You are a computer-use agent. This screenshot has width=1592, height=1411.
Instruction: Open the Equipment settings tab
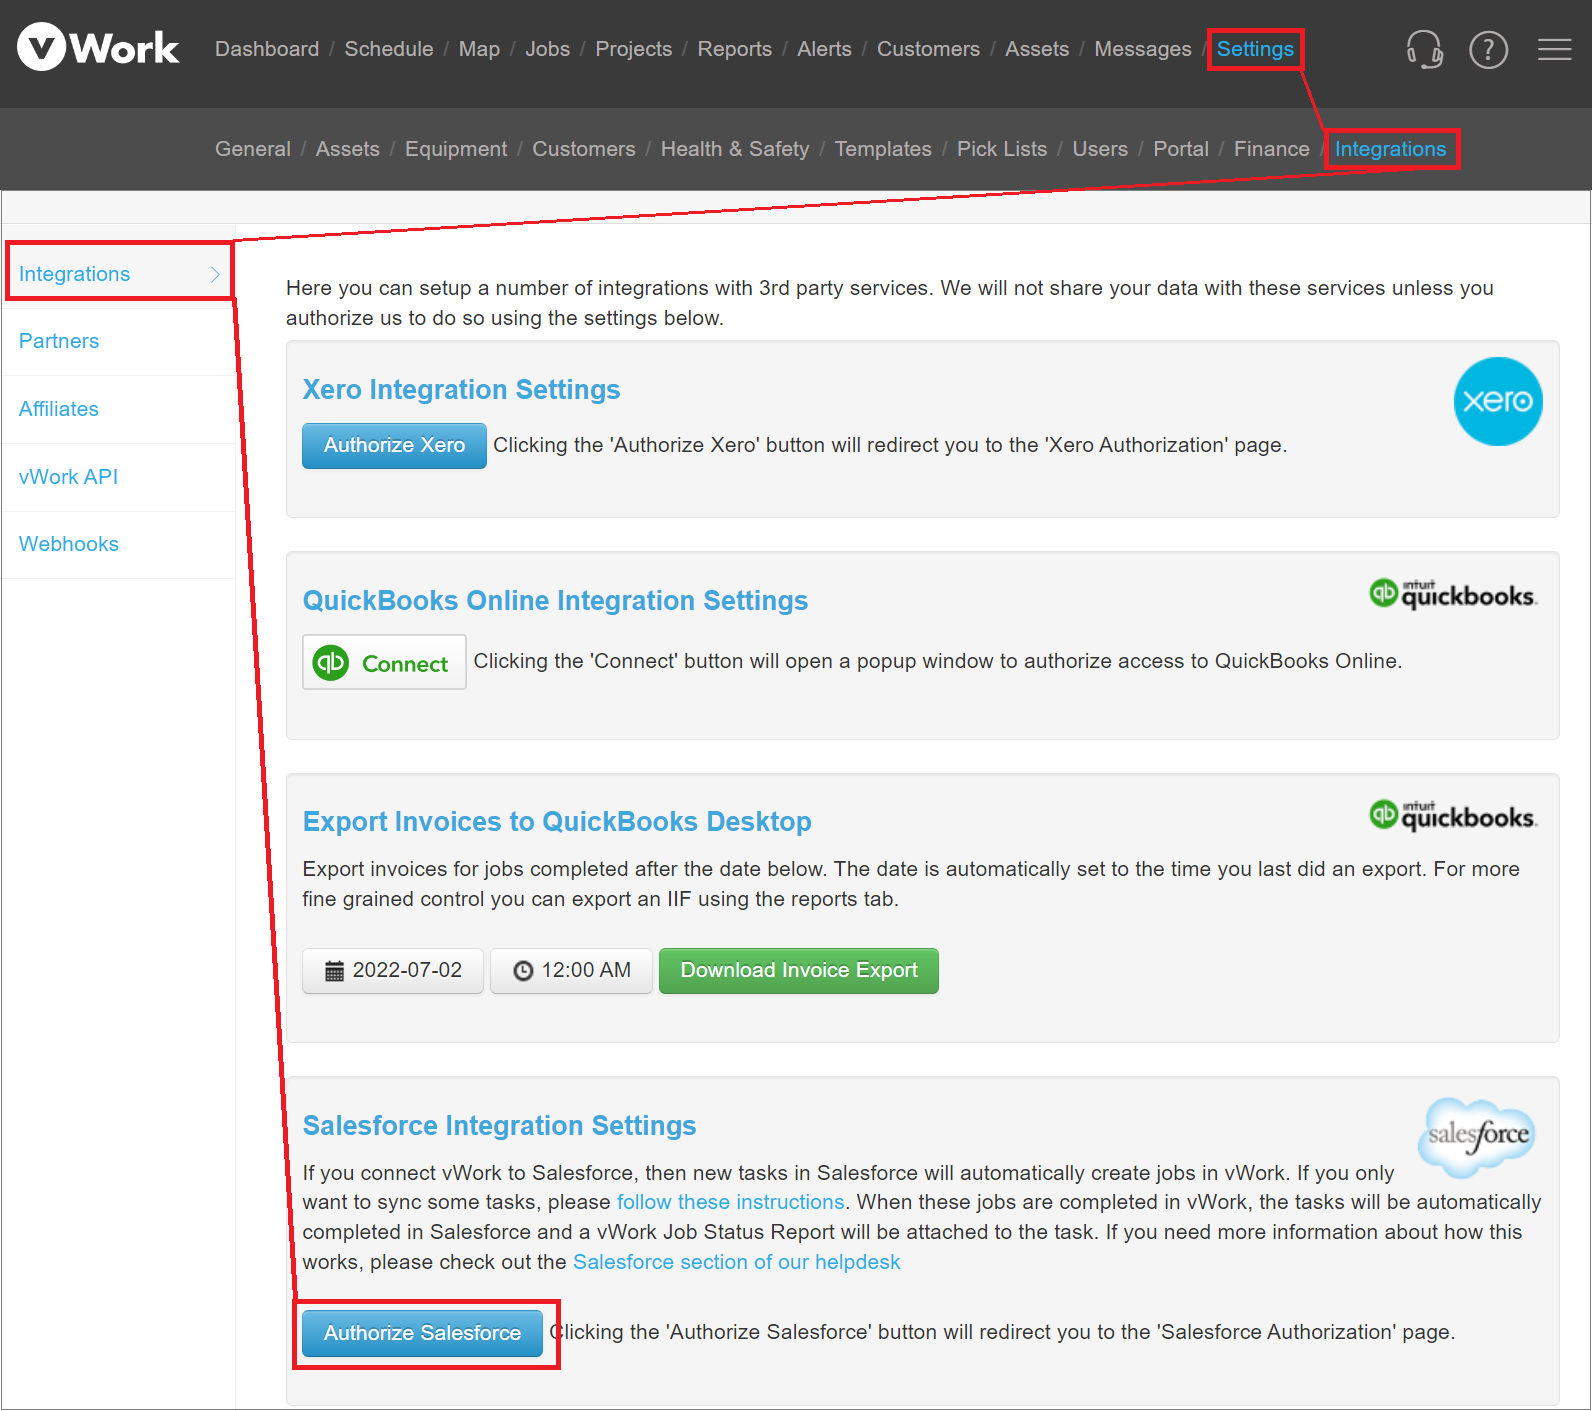point(456,149)
